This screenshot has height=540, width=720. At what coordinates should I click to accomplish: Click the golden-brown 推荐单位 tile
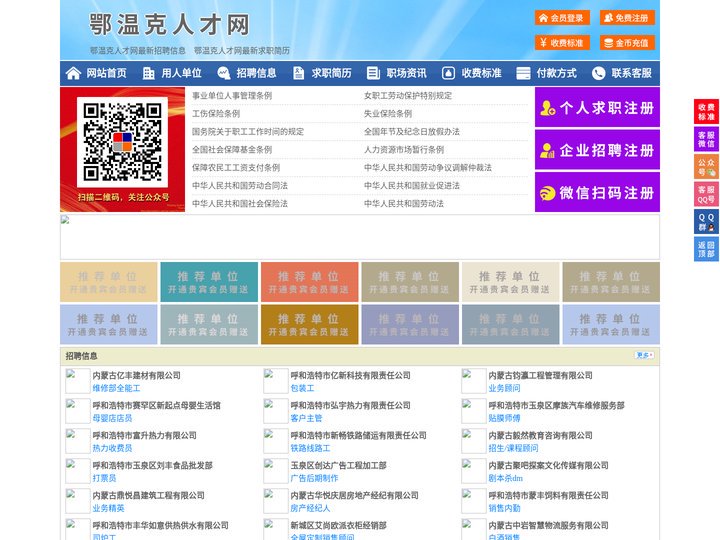[x=309, y=324]
